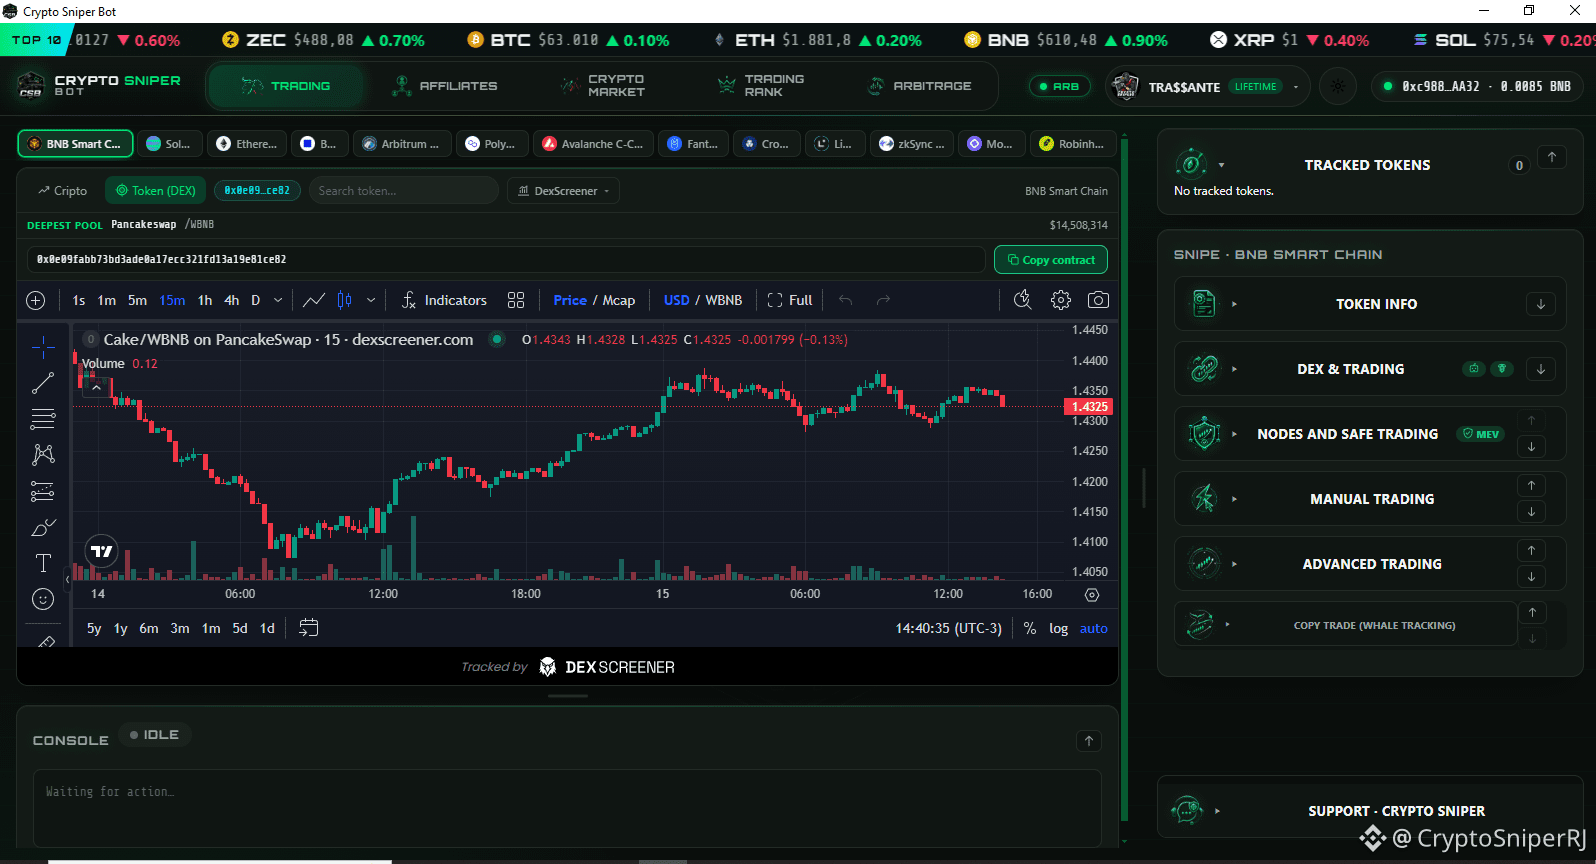
Task: Toggle Full screen chart mode
Action: click(790, 300)
